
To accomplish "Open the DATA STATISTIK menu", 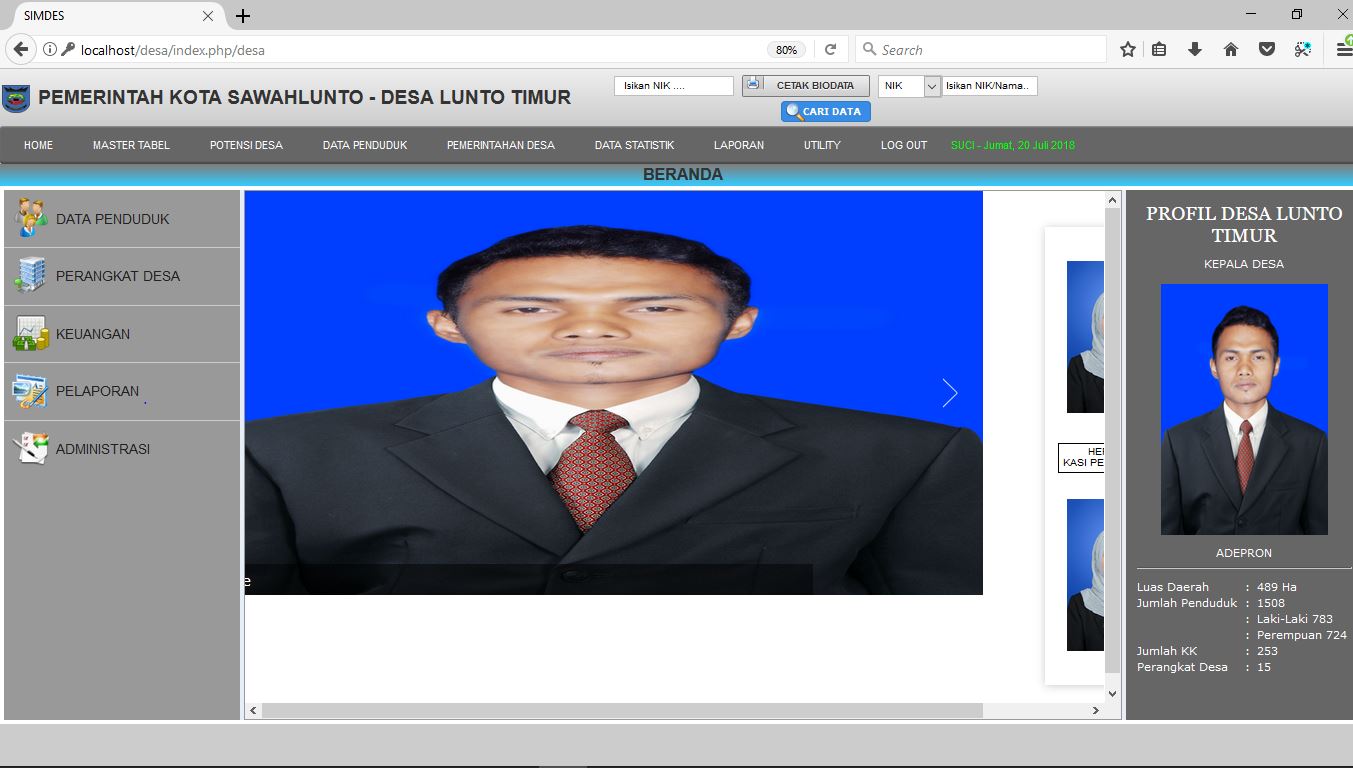I will coord(634,145).
